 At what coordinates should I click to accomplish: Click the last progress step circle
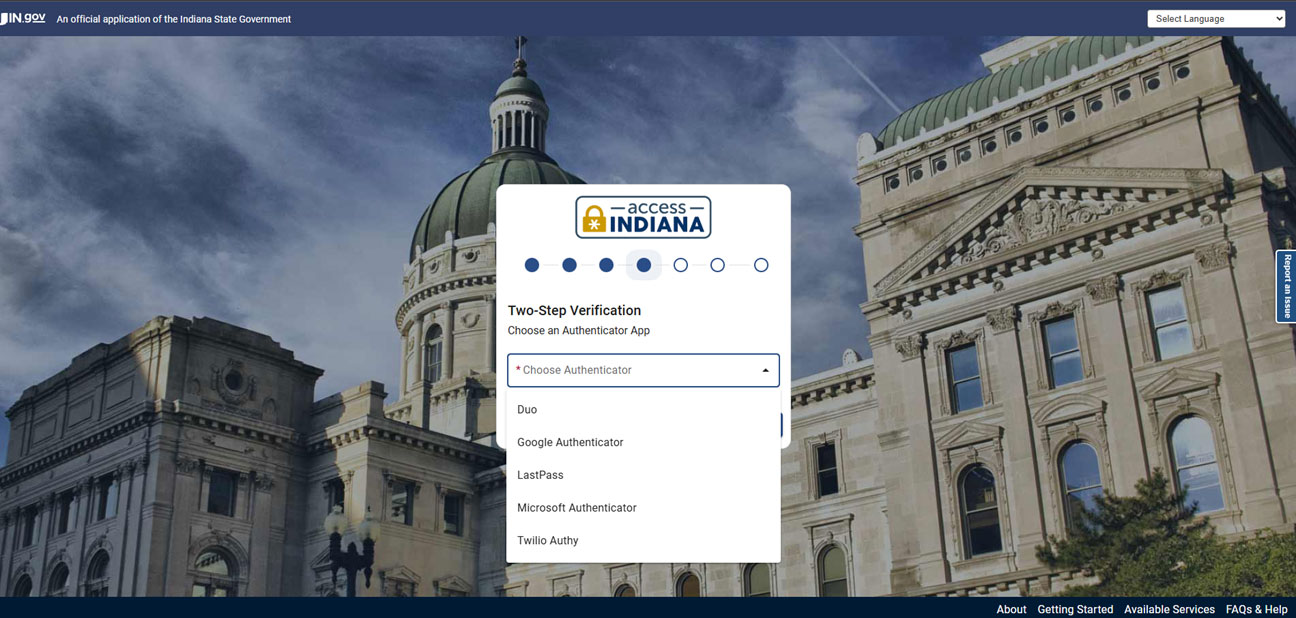coord(761,265)
